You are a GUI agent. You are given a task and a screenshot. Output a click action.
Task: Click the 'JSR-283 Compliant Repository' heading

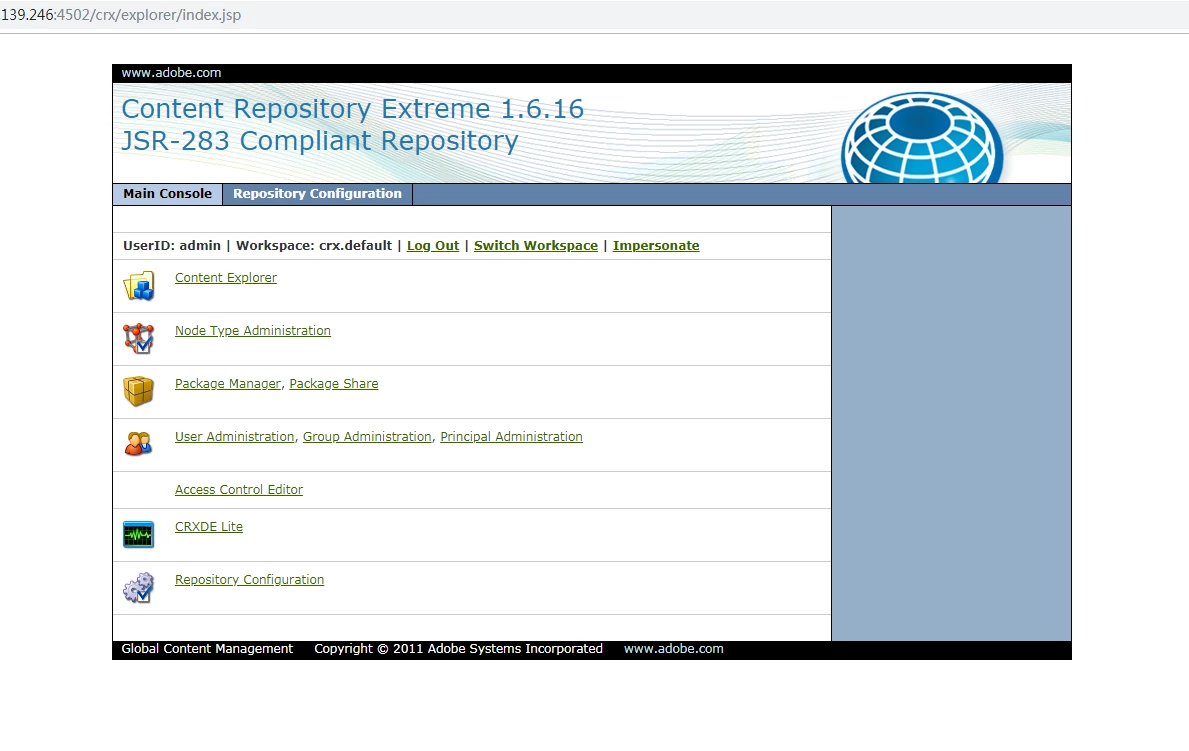tap(319, 141)
